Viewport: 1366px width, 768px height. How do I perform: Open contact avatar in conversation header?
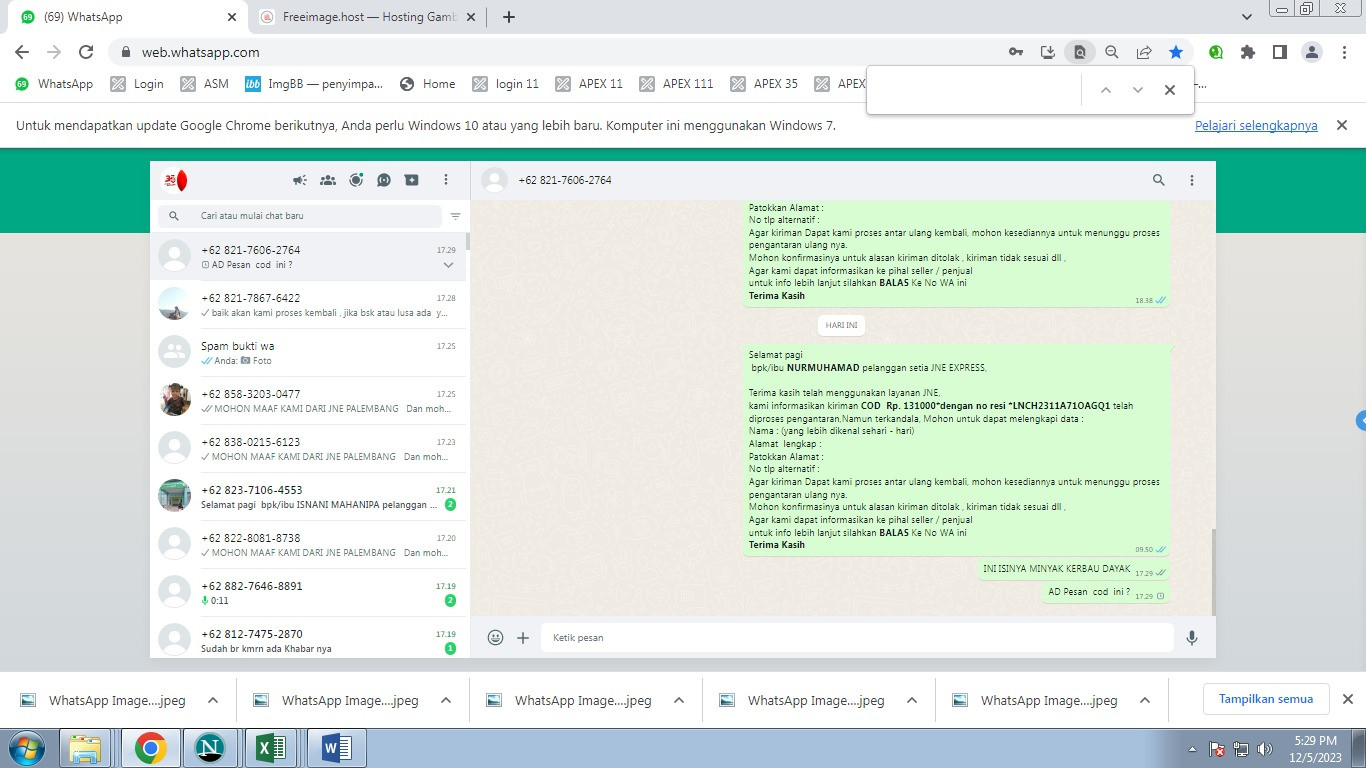494,180
